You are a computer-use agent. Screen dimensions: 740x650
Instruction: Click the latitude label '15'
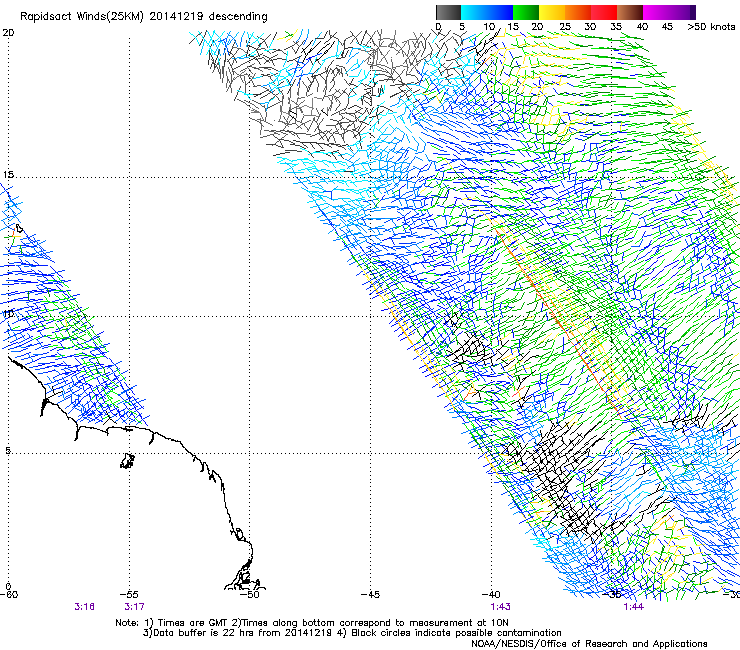pyautogui.click(x=8, y=175)
